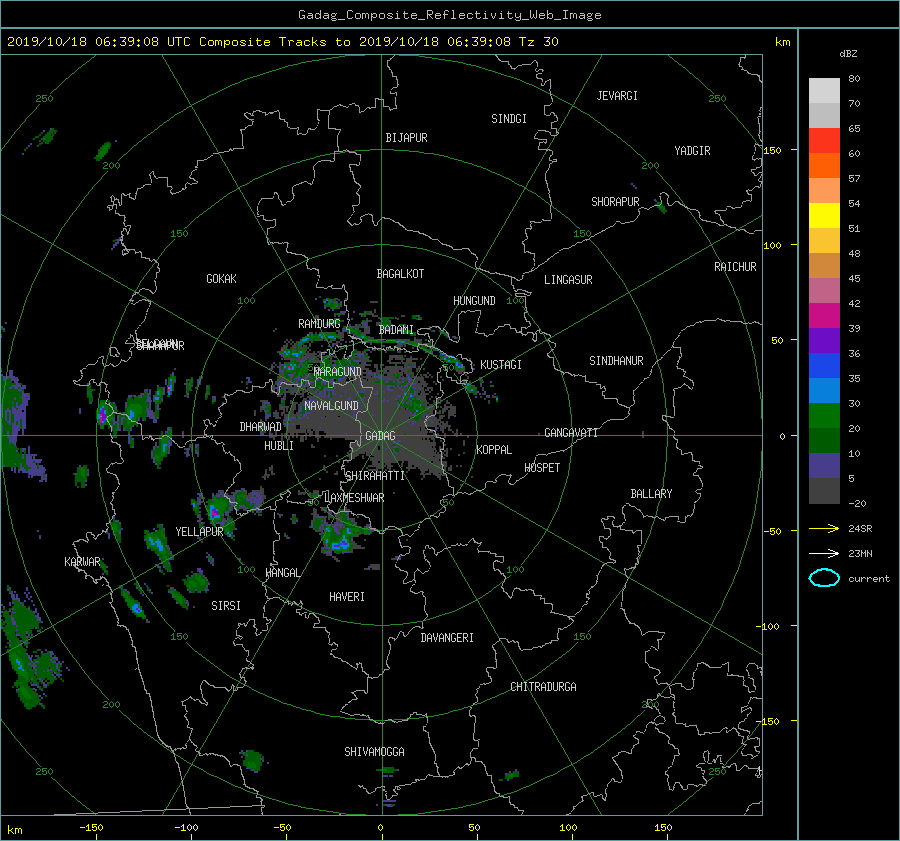900x841 pixels.
Task: Click the bright green 20-30 dBZ swatch
Action: click(824, 416)
